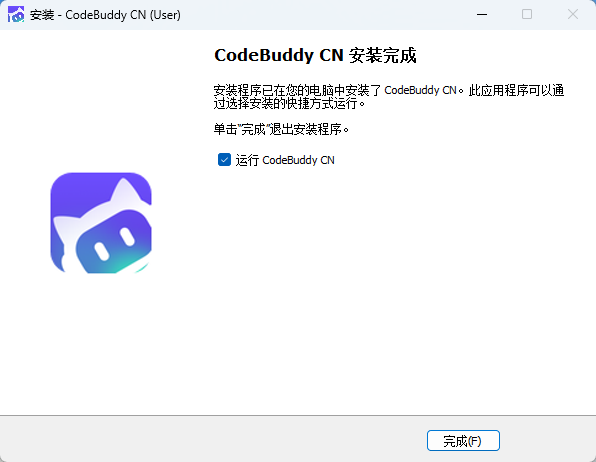Close the CodeBuddy CN setup window
This screenshot has height=462, width=596.
pyautogui.click(x=573, y=14)
